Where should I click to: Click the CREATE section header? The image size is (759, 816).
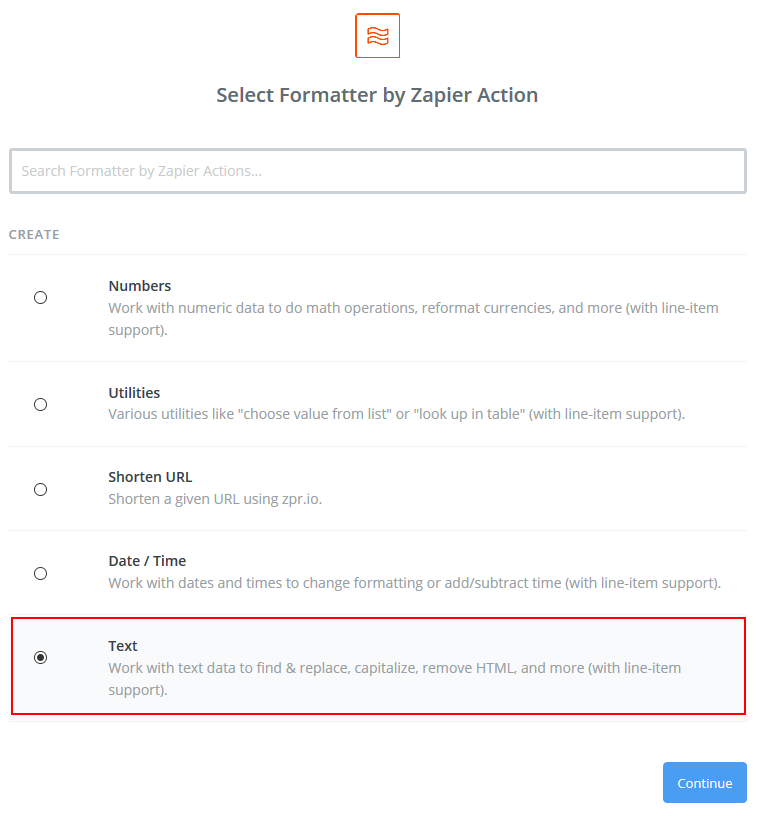(34, 235)
